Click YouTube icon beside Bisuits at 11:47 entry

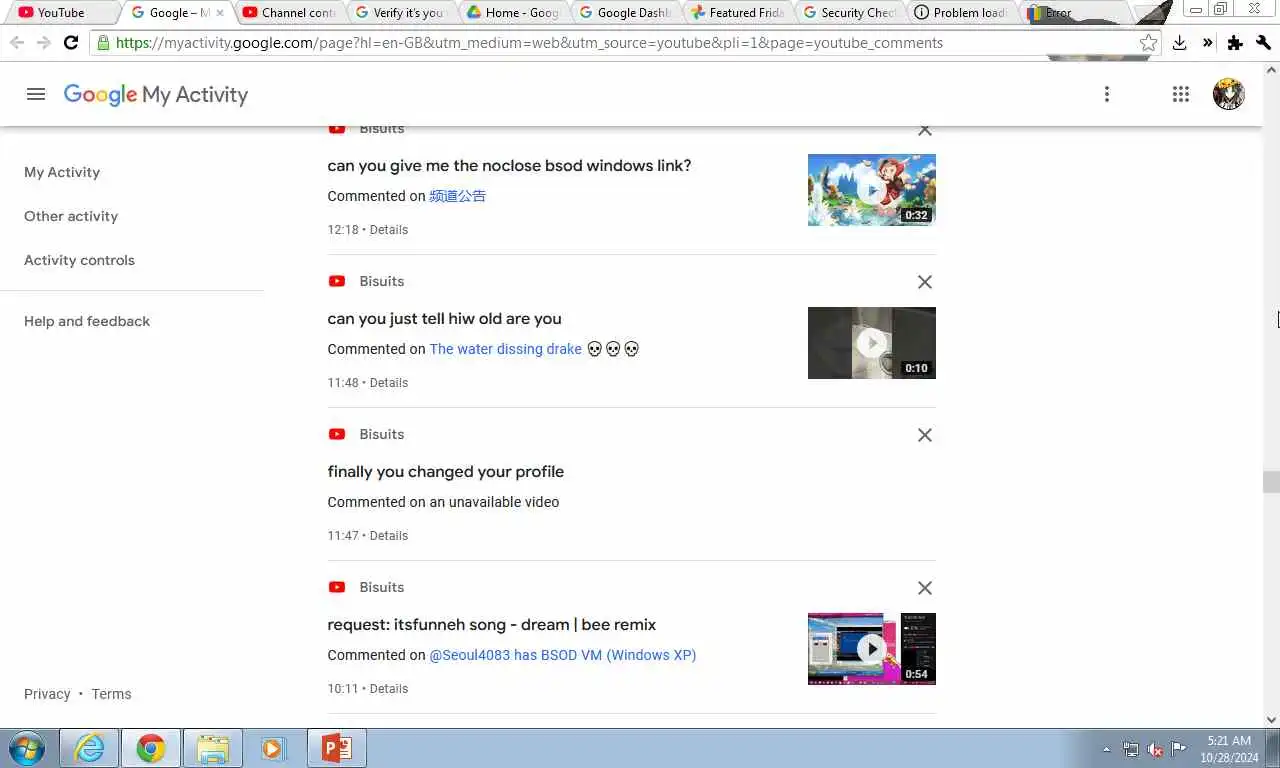[337, 434]
